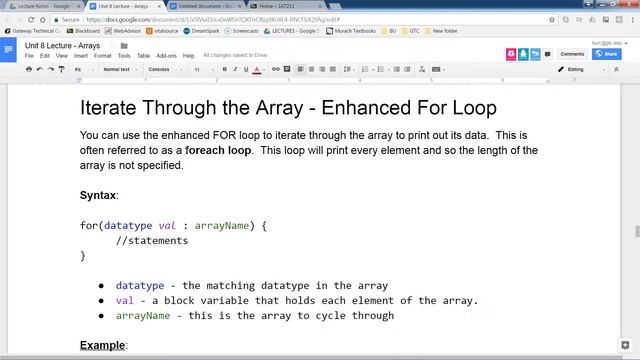The height and width of the screenshot is (360, 640).
Task: Open the Normal text styles dropdown
Action: pyautogui.click(x=120, y=69)
